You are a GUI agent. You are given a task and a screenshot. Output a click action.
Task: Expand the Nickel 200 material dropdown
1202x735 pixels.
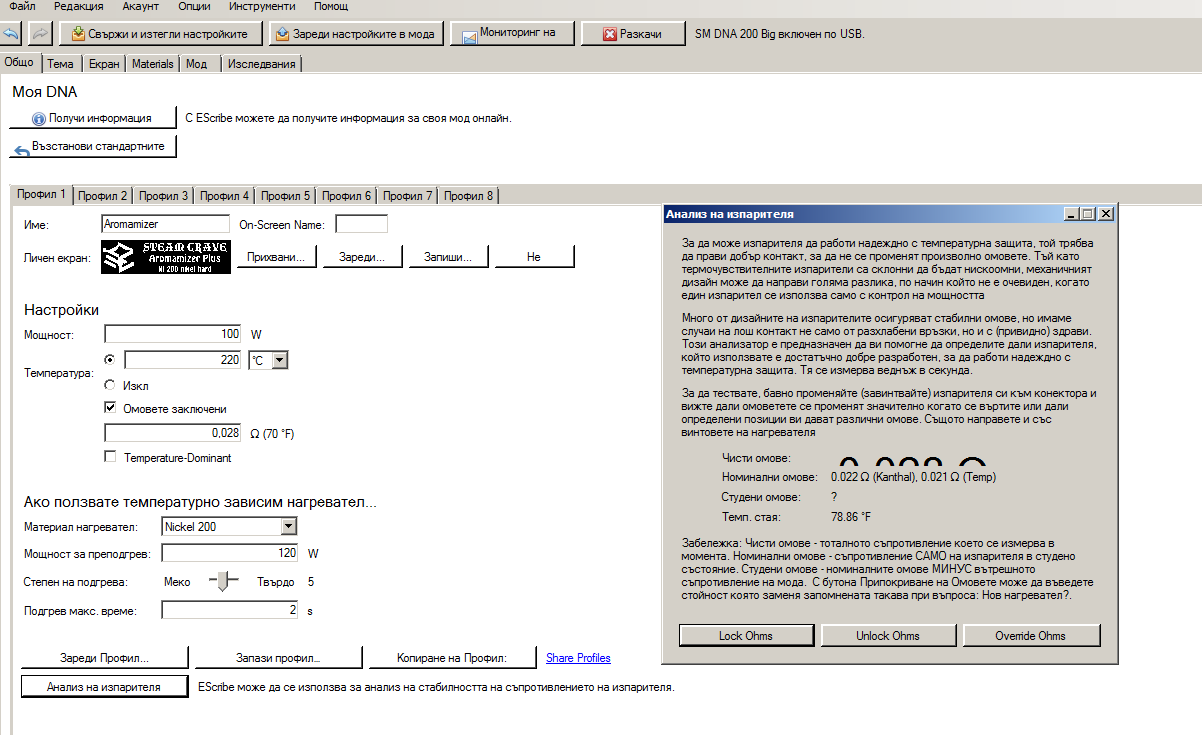[288, 526]
